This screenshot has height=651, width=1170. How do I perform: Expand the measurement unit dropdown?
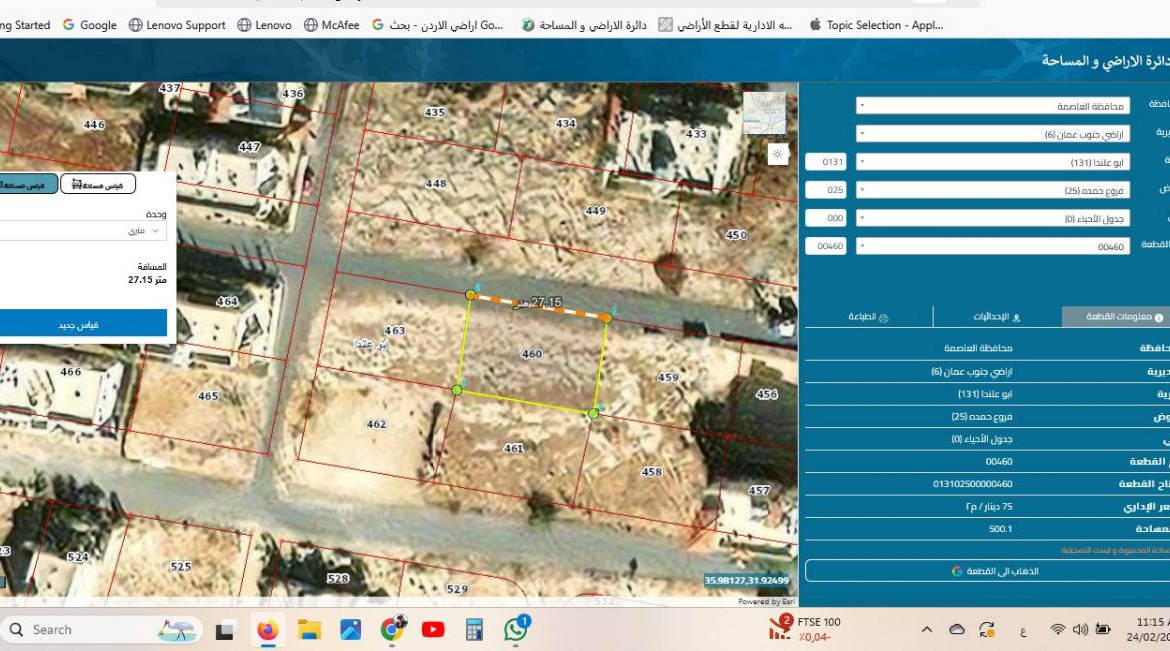coord(82,231)
